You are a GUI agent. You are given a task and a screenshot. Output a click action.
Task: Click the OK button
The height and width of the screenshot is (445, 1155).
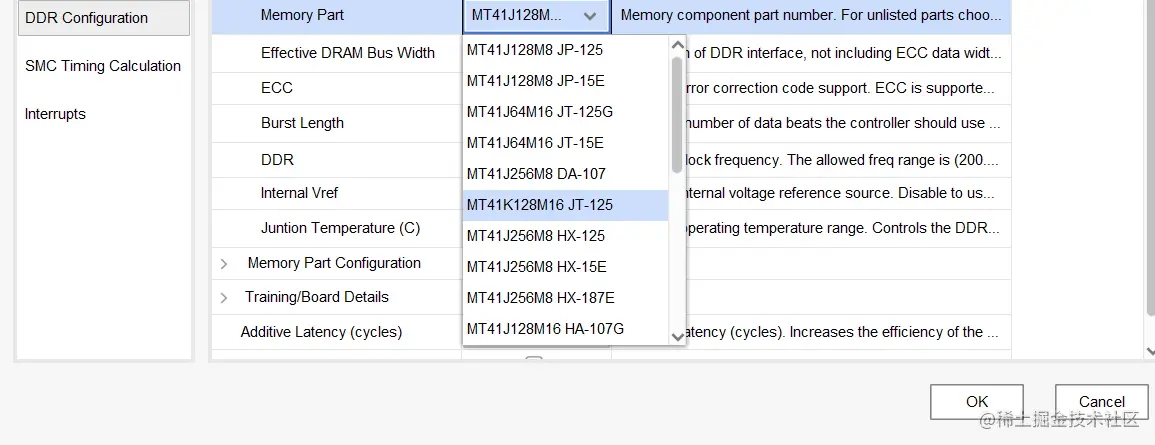click(976, 401)
